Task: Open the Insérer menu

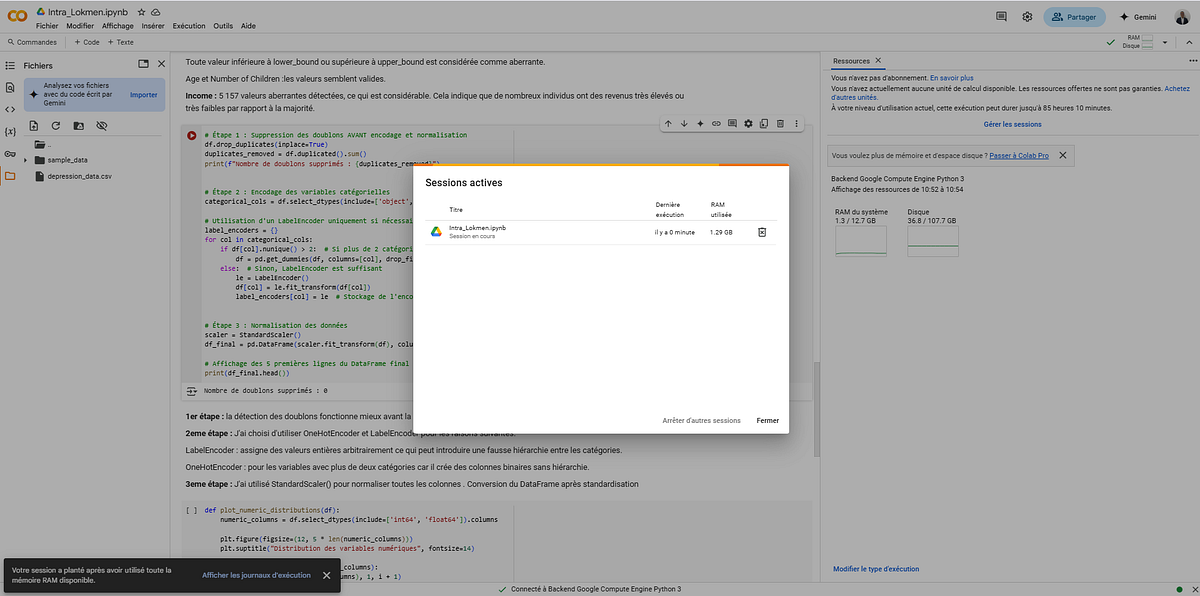Action: (154, 25)
